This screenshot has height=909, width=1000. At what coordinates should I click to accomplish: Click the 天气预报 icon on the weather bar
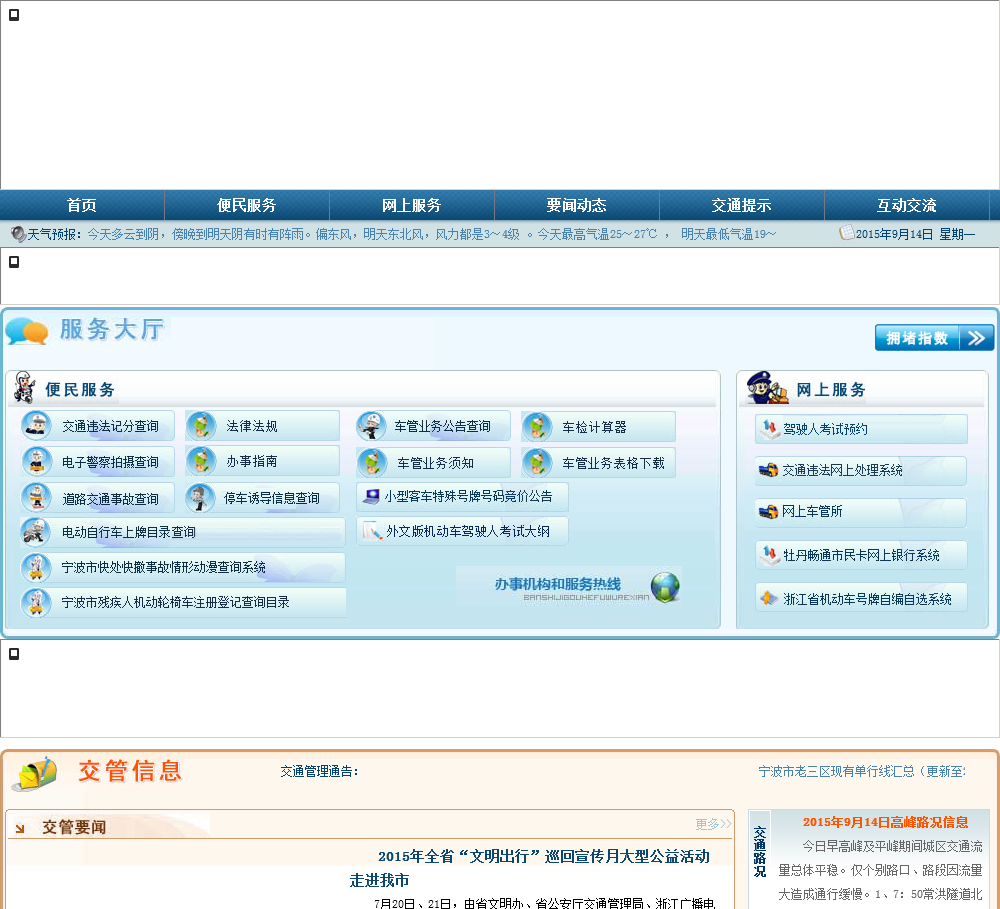tap(18, 233)
